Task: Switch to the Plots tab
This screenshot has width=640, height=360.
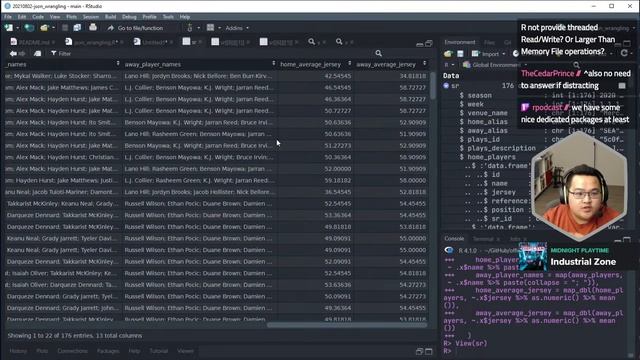Action: pos(42,351)
